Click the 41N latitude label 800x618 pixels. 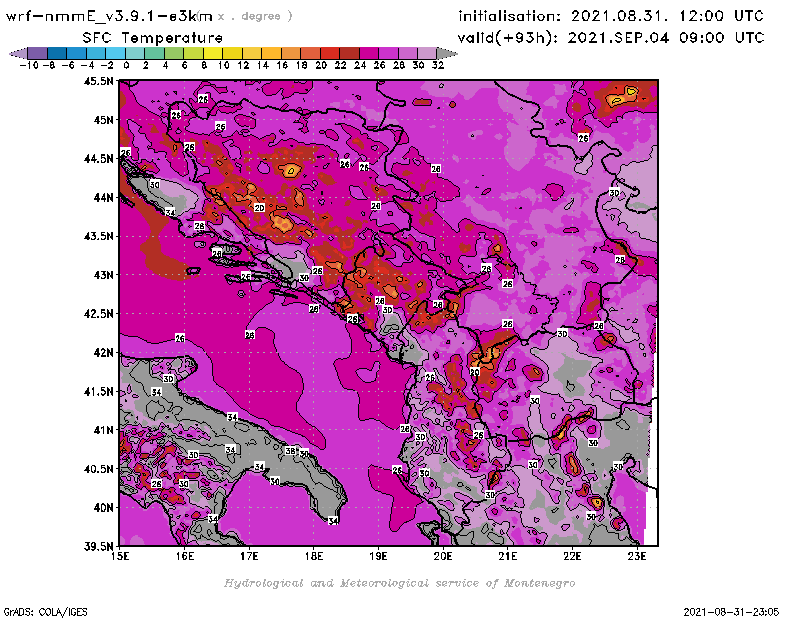(103, 430)
